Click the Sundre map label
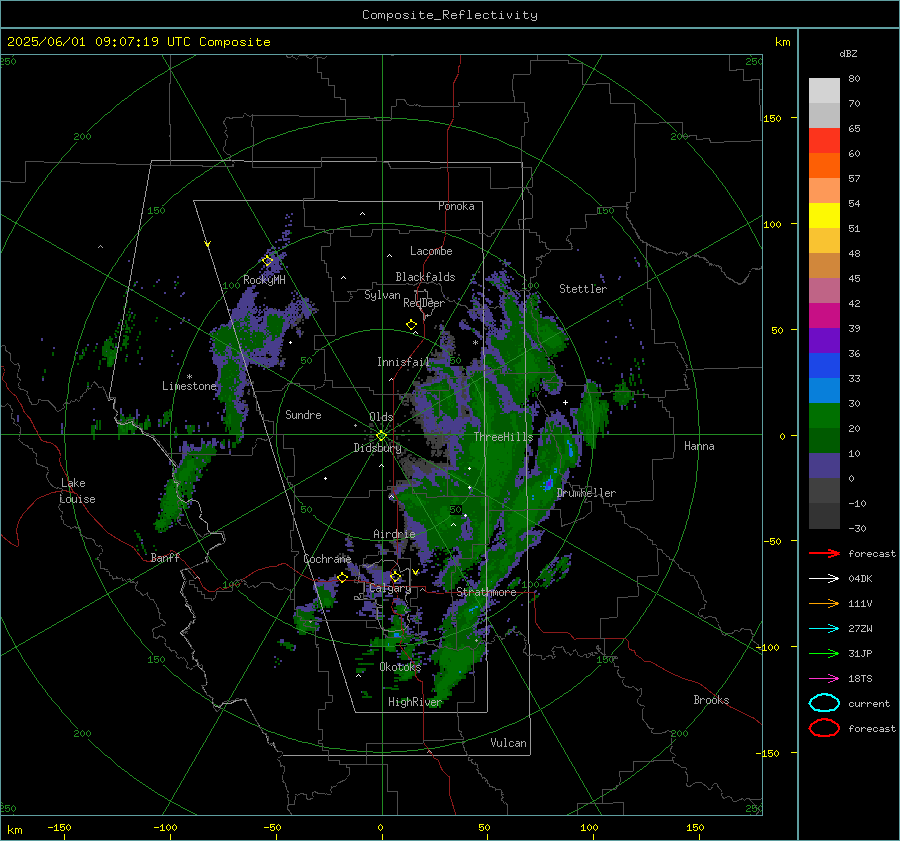The image size is (900, 841). pyautogui.click(x=303, y=414)
